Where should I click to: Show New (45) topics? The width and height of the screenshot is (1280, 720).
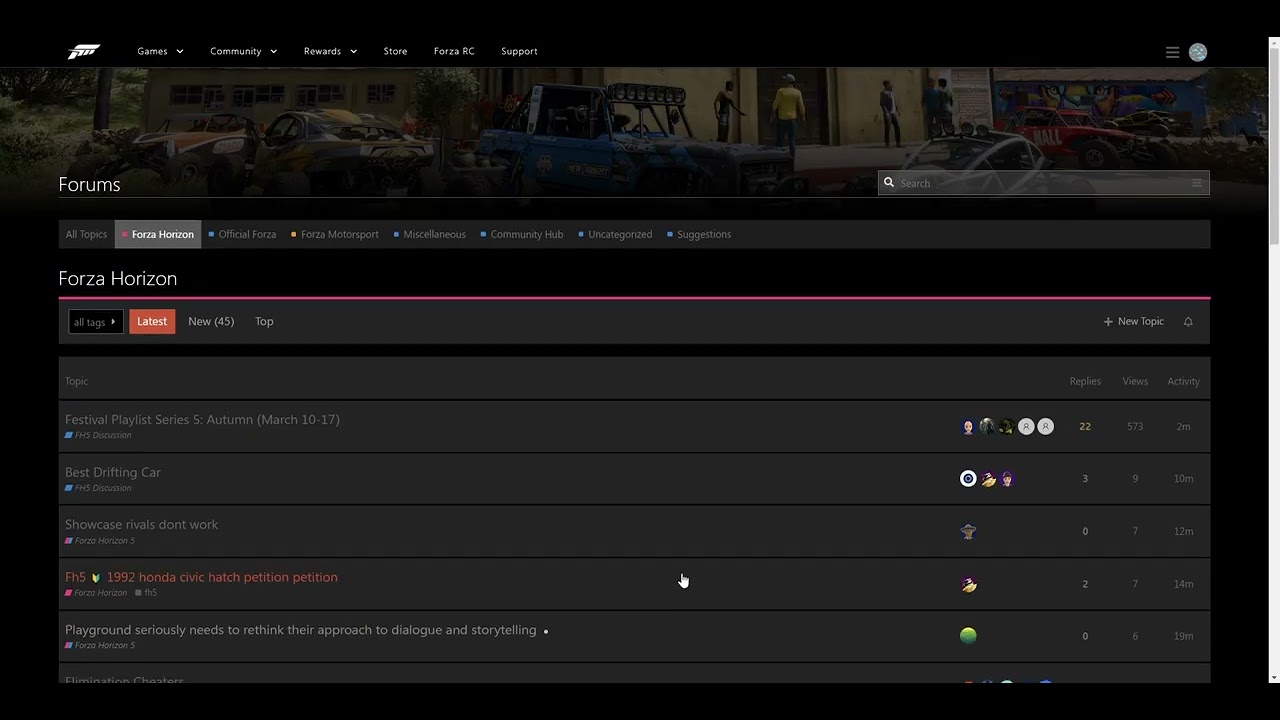click(211, 321)
